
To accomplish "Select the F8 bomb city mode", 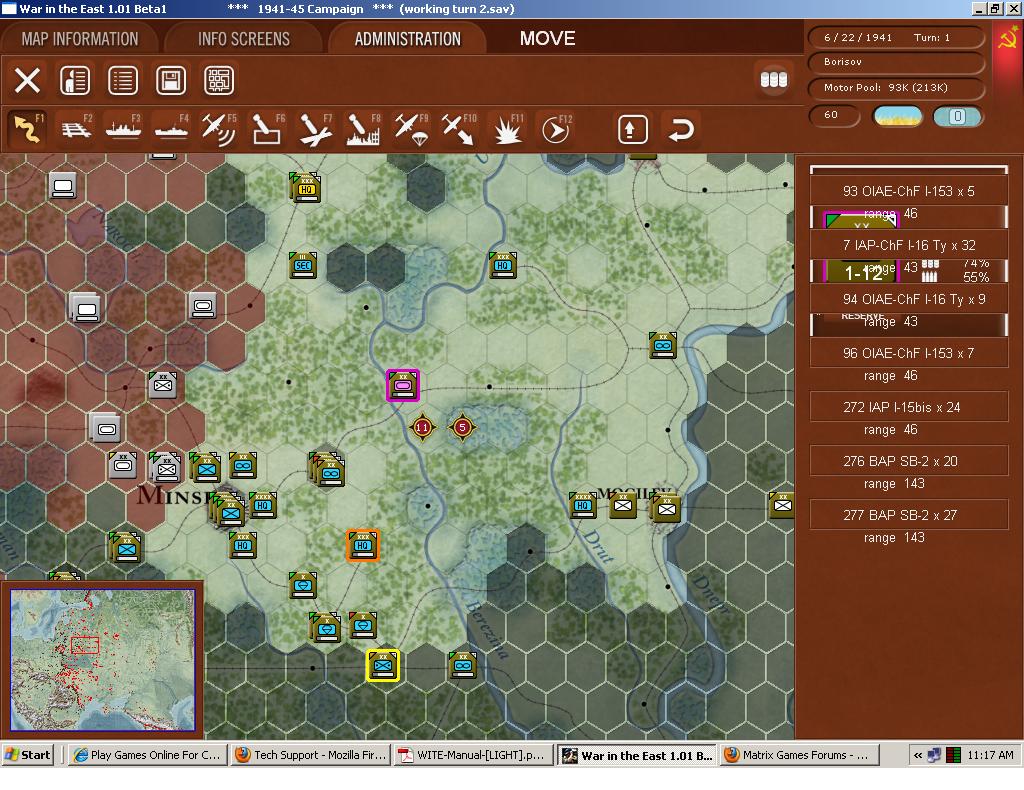I will [x=363, y=129].
